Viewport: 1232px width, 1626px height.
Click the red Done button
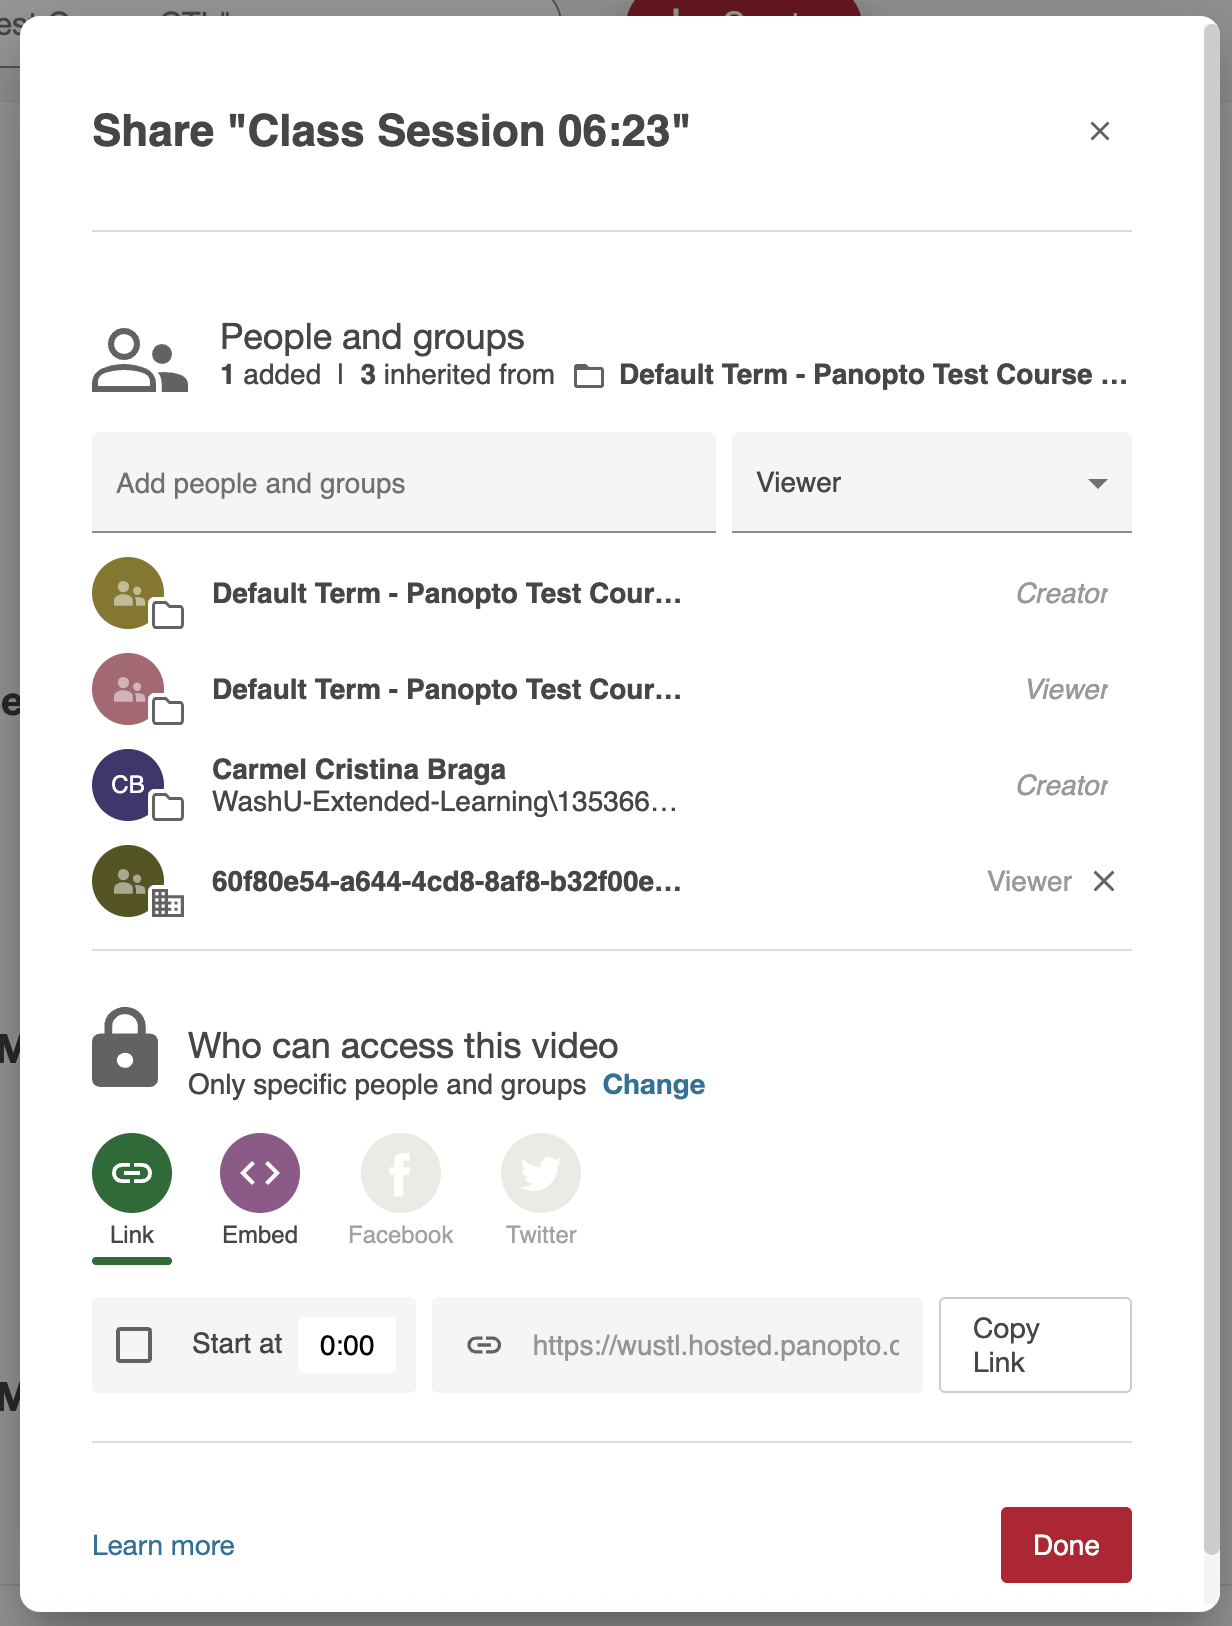click(1065, 1545)
